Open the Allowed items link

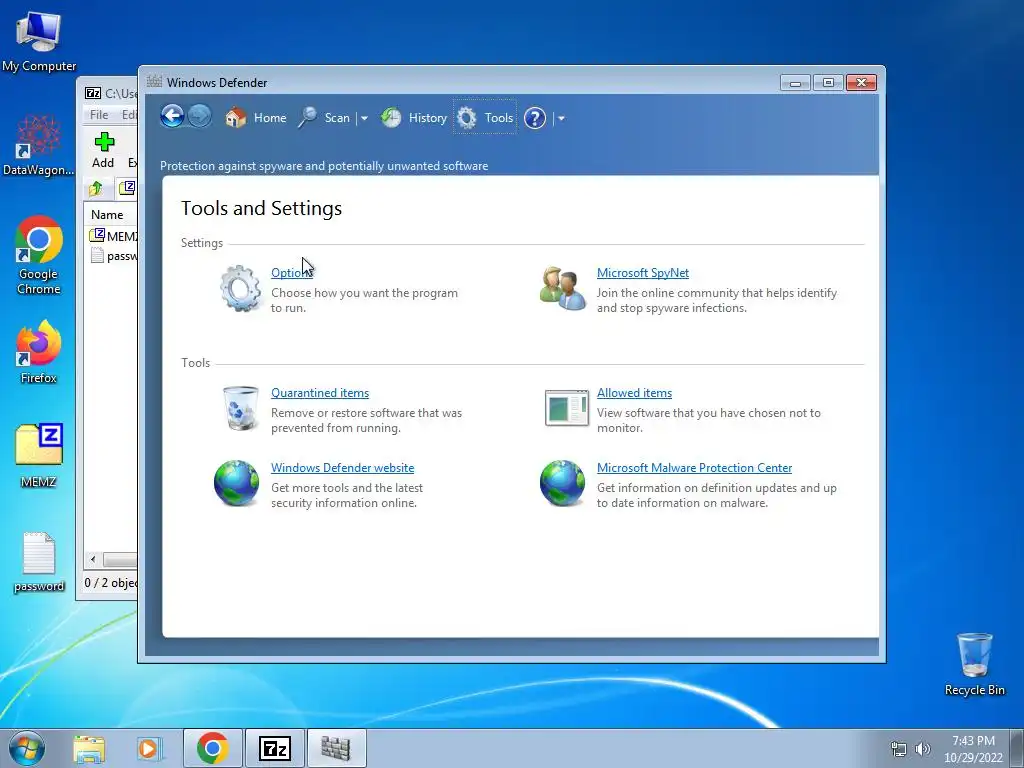pos(634,393)
